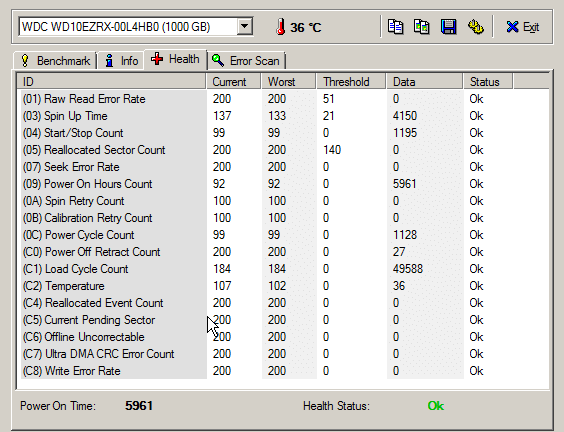Click the save screenshot floppy disk icon
Screen dimensions: 564x432
point(449,27)
